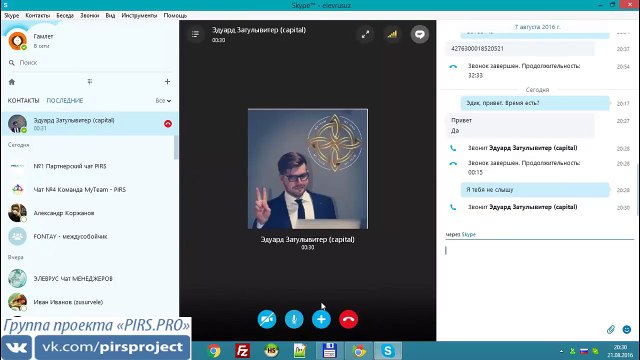The height and width of the screenshot is (360, 640).
Task: Hang up via red icon in contact row
Action: 168,124
